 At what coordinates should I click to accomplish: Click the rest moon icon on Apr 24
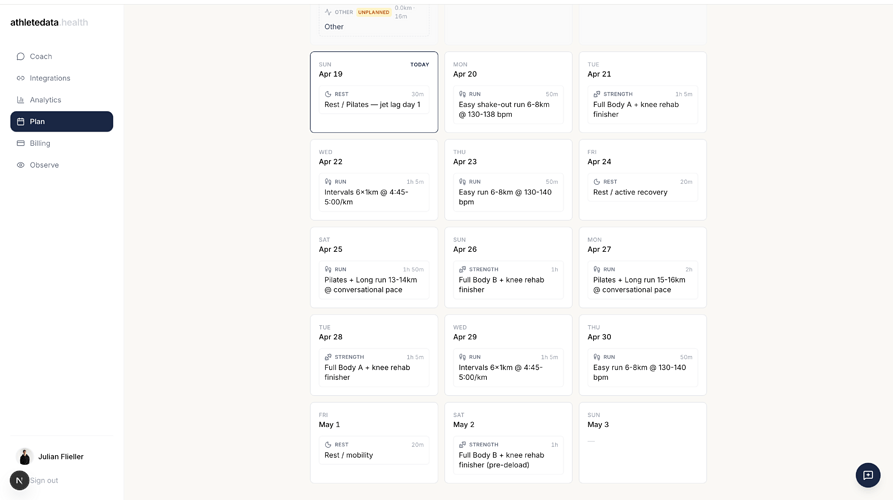pyautogui.click(x=597, y=182)
